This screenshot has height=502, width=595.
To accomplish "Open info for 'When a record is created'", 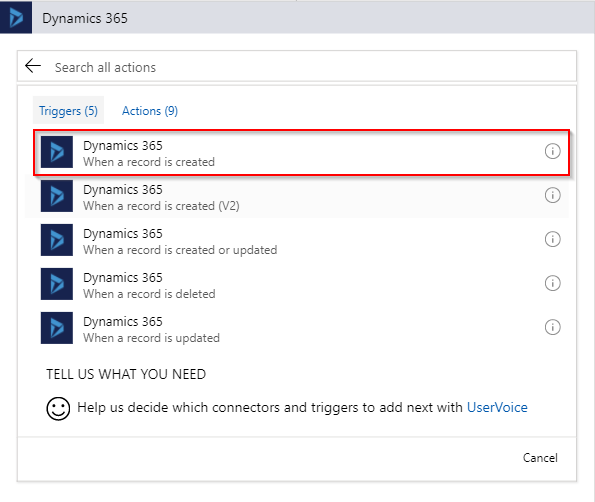I will point(552,151).
